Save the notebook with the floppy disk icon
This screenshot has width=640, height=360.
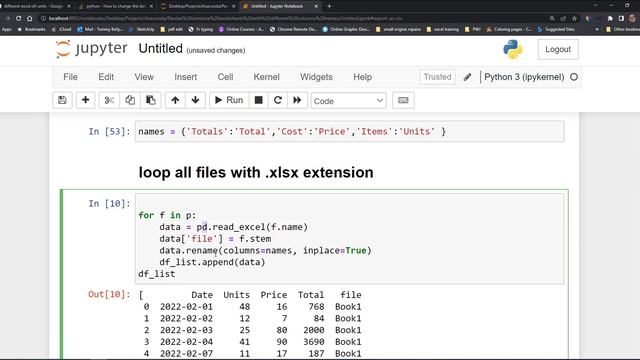pos(62,100)
